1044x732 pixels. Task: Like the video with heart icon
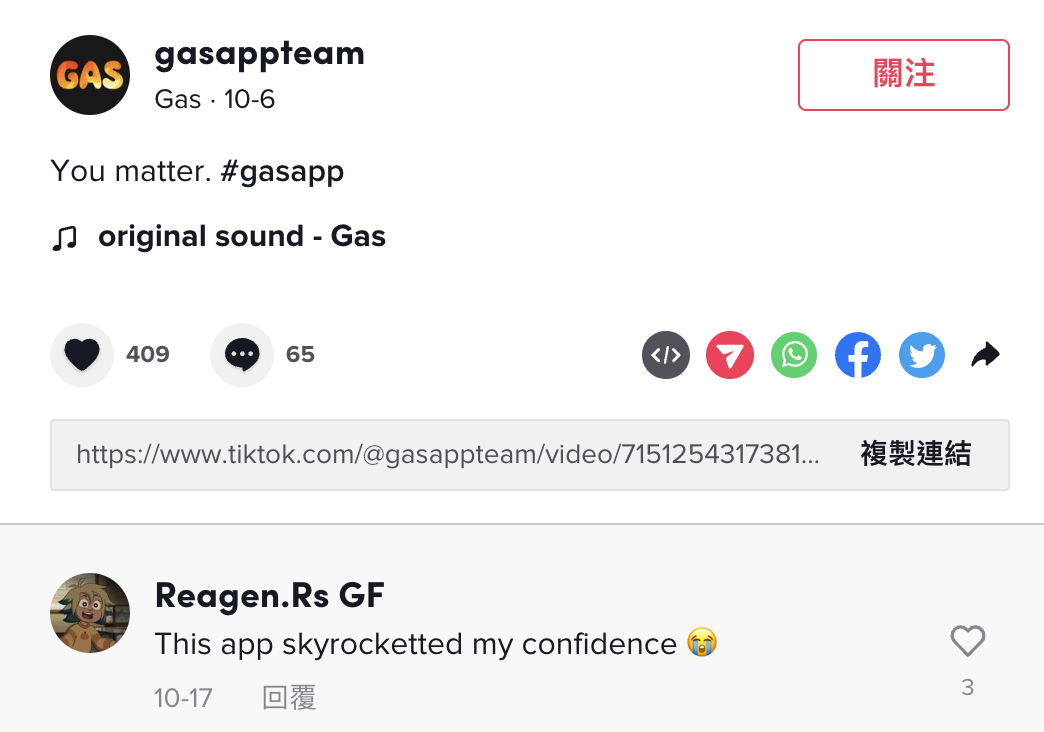click(x=82, y=355)
